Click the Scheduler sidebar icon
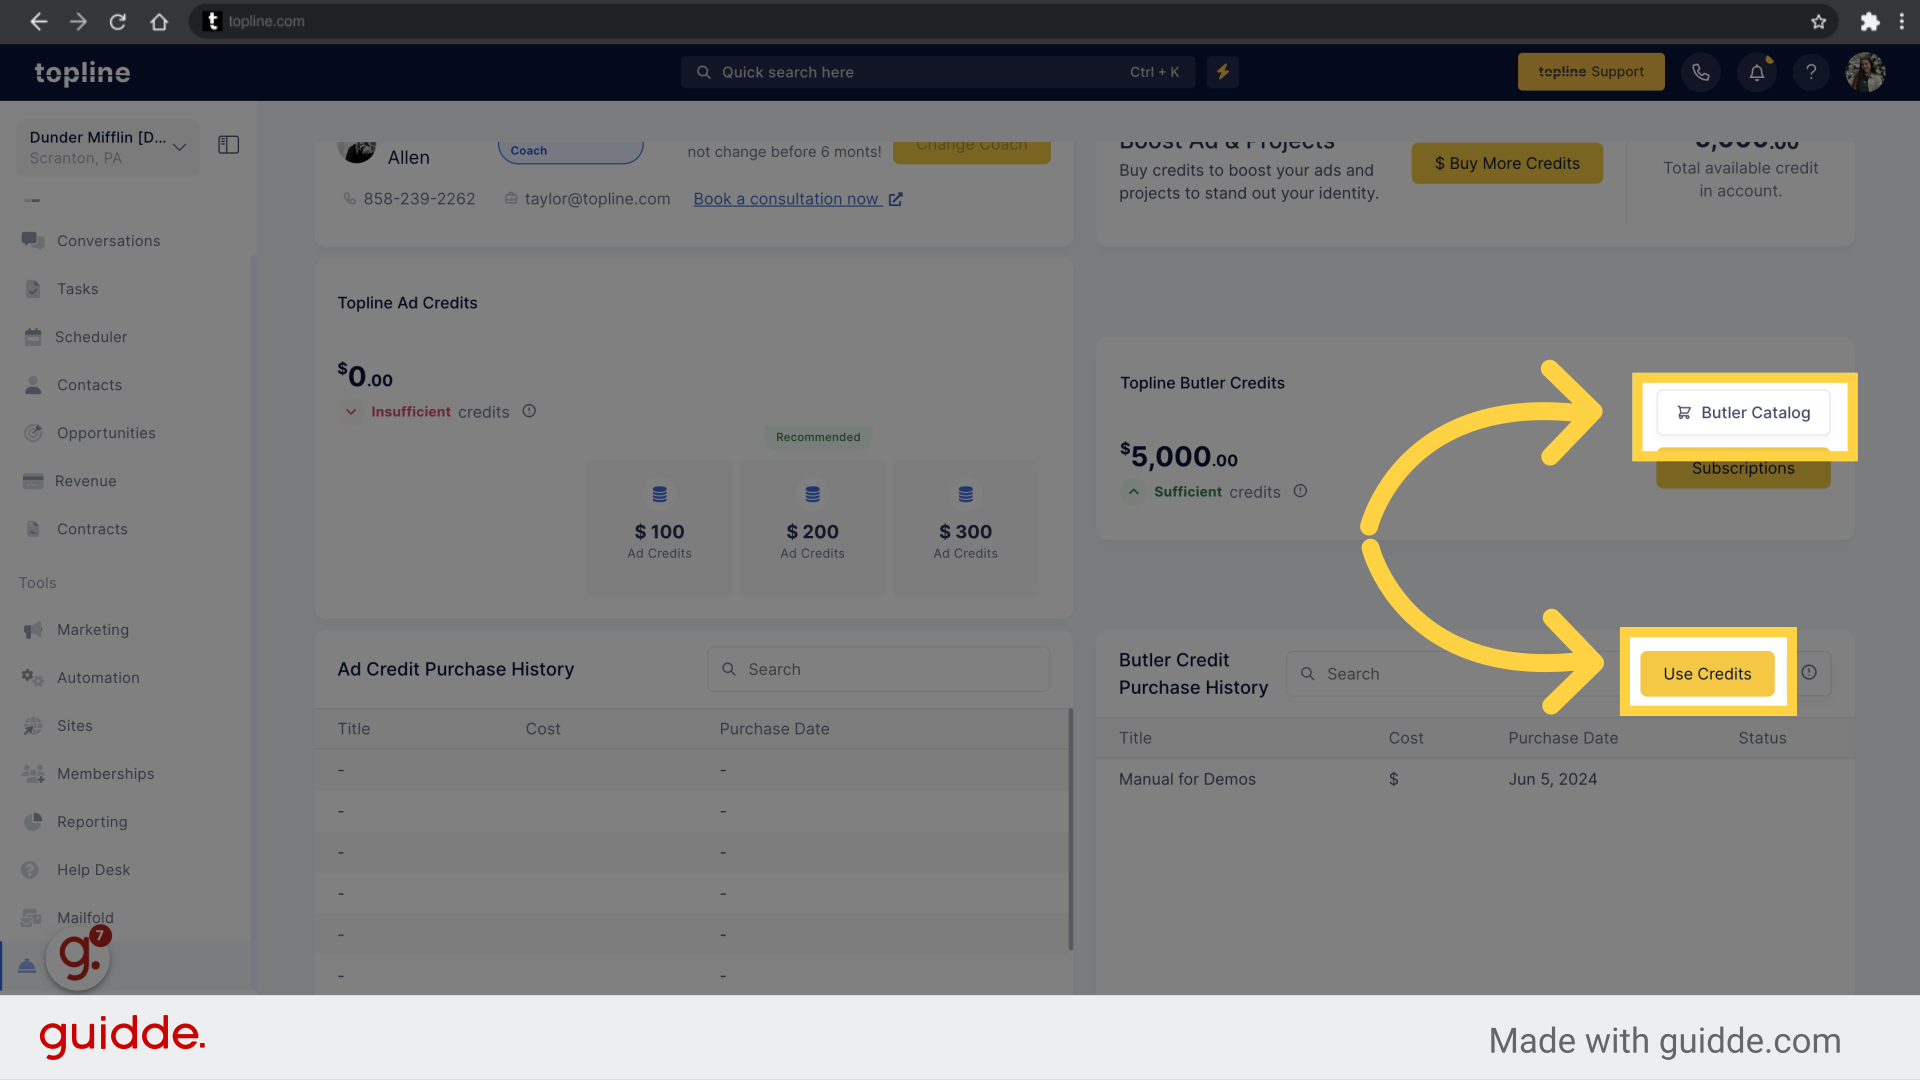Image resolution: width=1920 pixels, height=1080 pixels. (33, 335)
